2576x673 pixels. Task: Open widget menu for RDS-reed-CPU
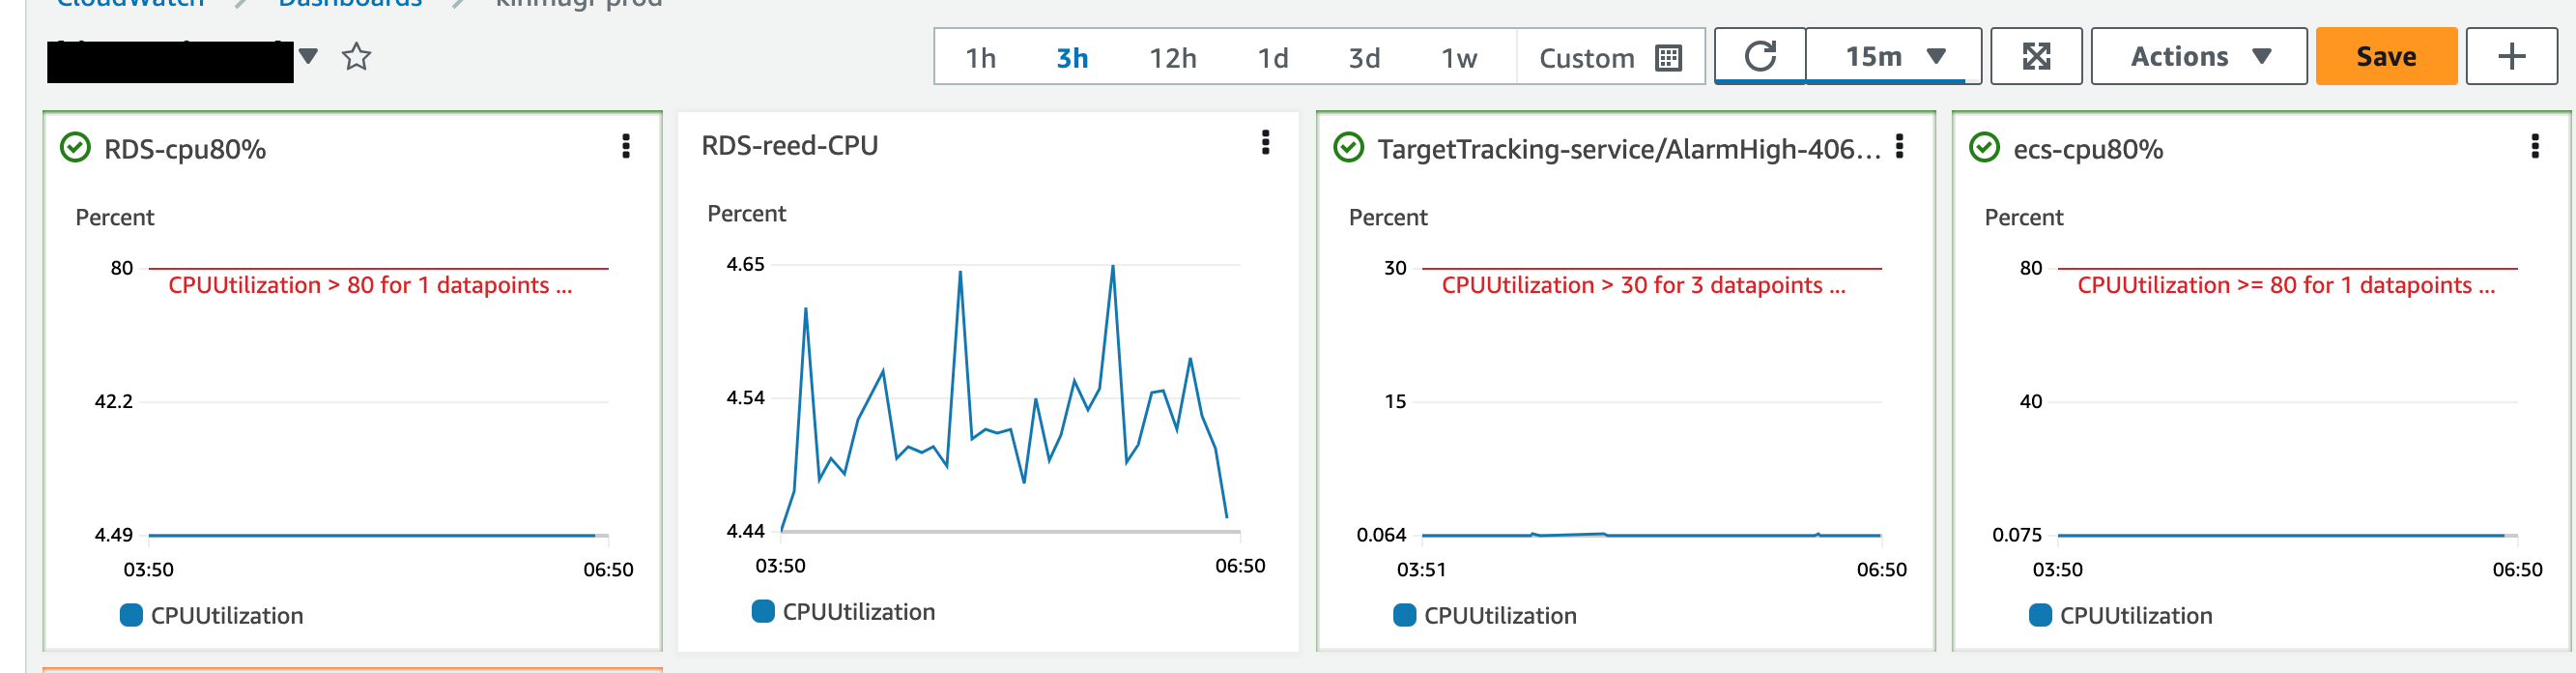pos(1265,142)
